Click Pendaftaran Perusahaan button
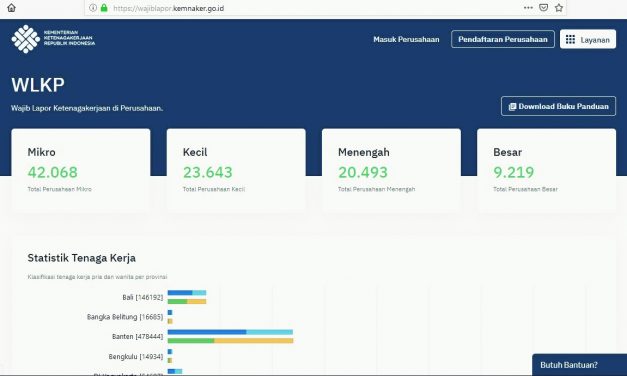This screenshot has height=376, width=627. pos(503,39)
